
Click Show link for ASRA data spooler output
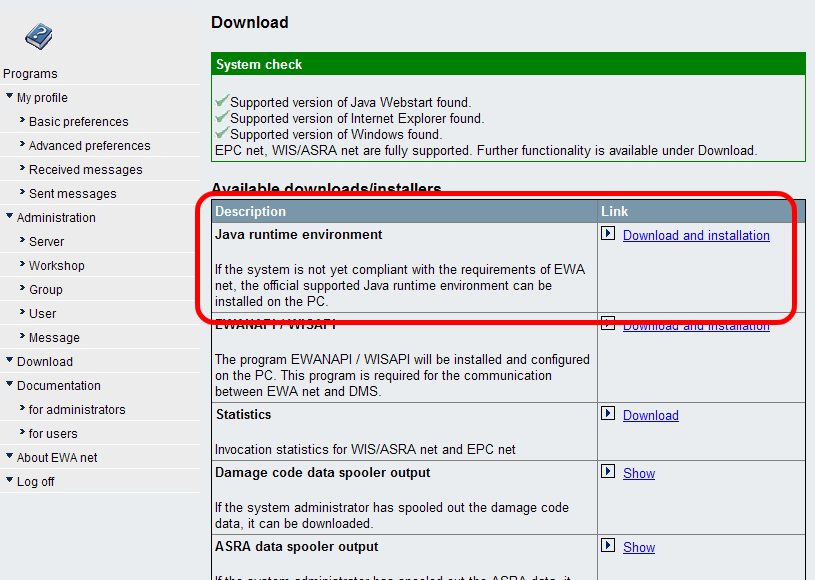click(639, 547)
